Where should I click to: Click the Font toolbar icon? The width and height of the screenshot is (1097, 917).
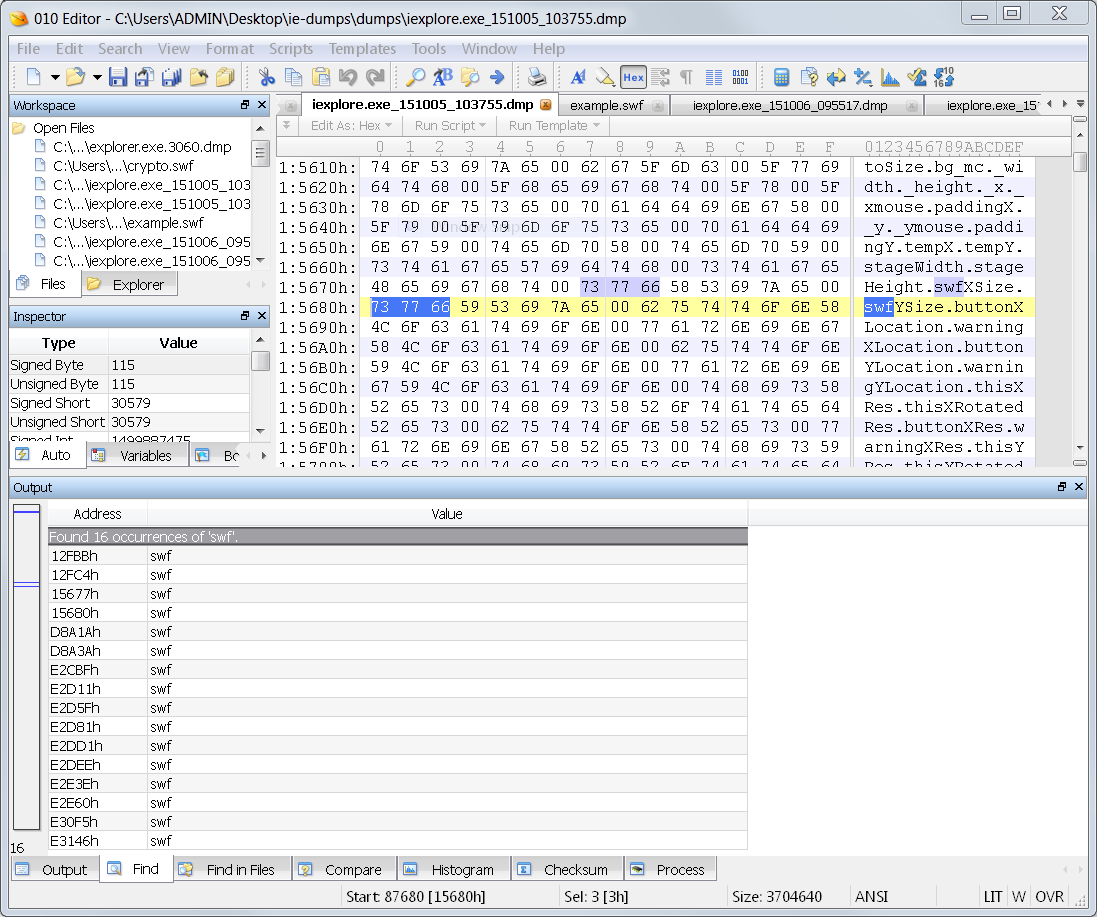[x=578, y=77]
